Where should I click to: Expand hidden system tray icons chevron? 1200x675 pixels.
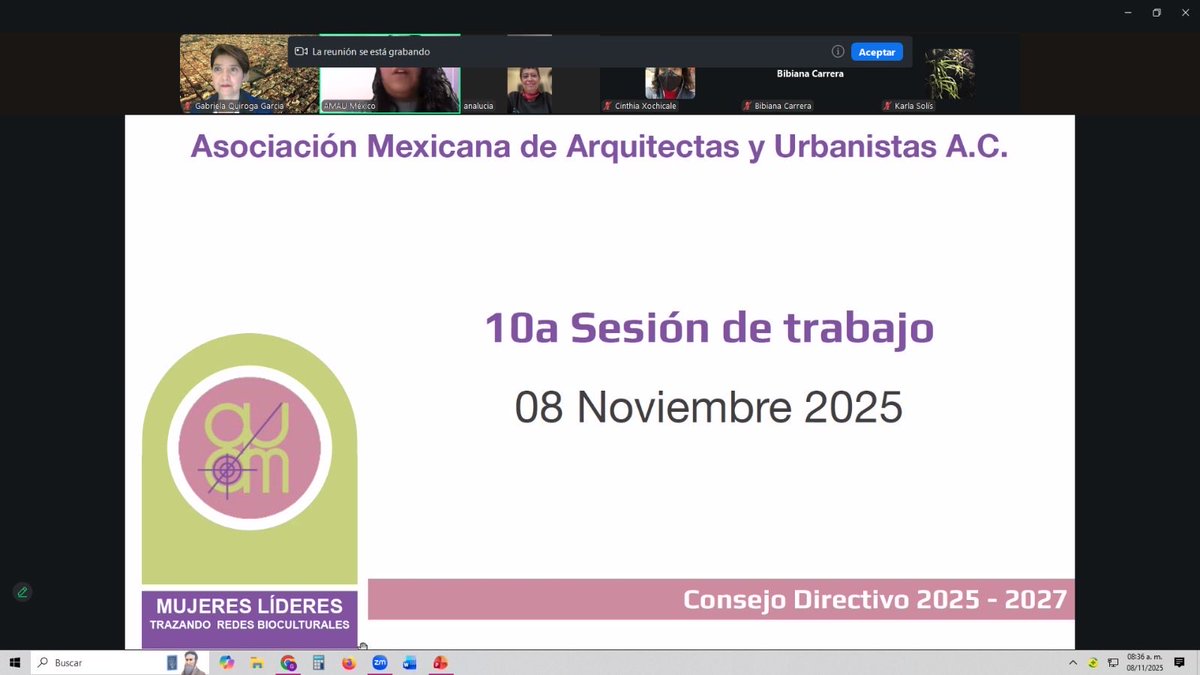tap(1073, 663)
